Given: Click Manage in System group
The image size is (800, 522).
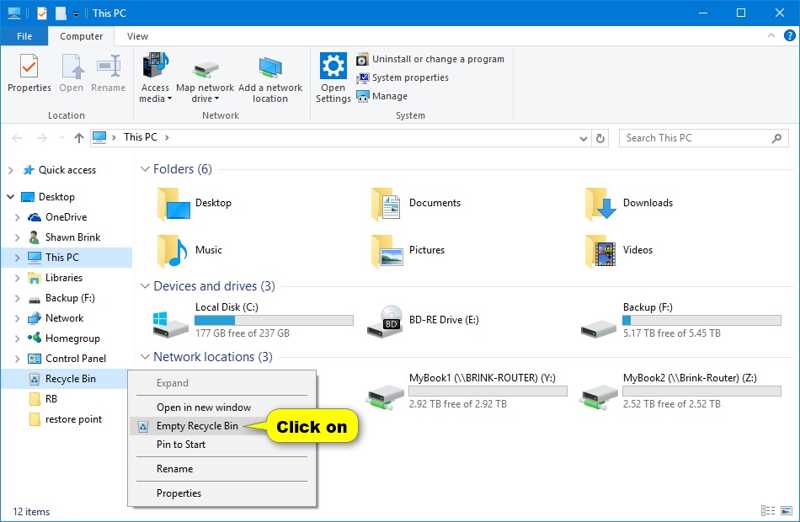Looking at the screenshot, I should [x=382, y=96].
